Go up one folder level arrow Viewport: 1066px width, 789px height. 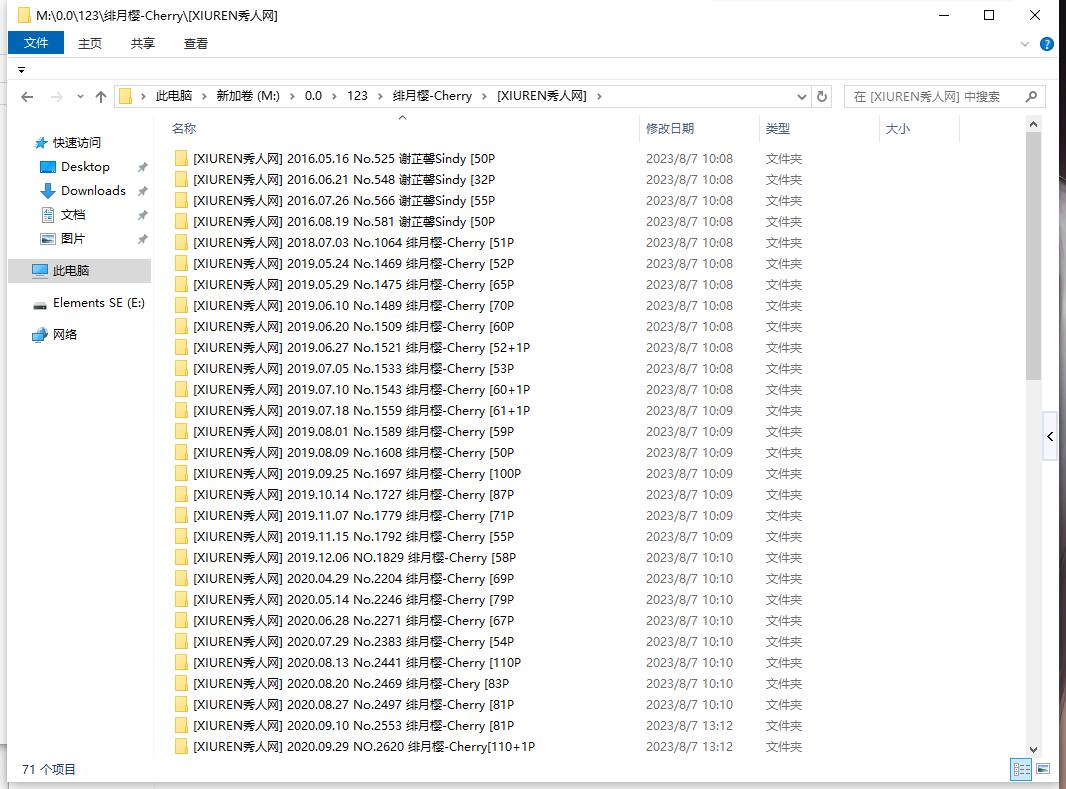pyautogui.click(x=101, y=97)
